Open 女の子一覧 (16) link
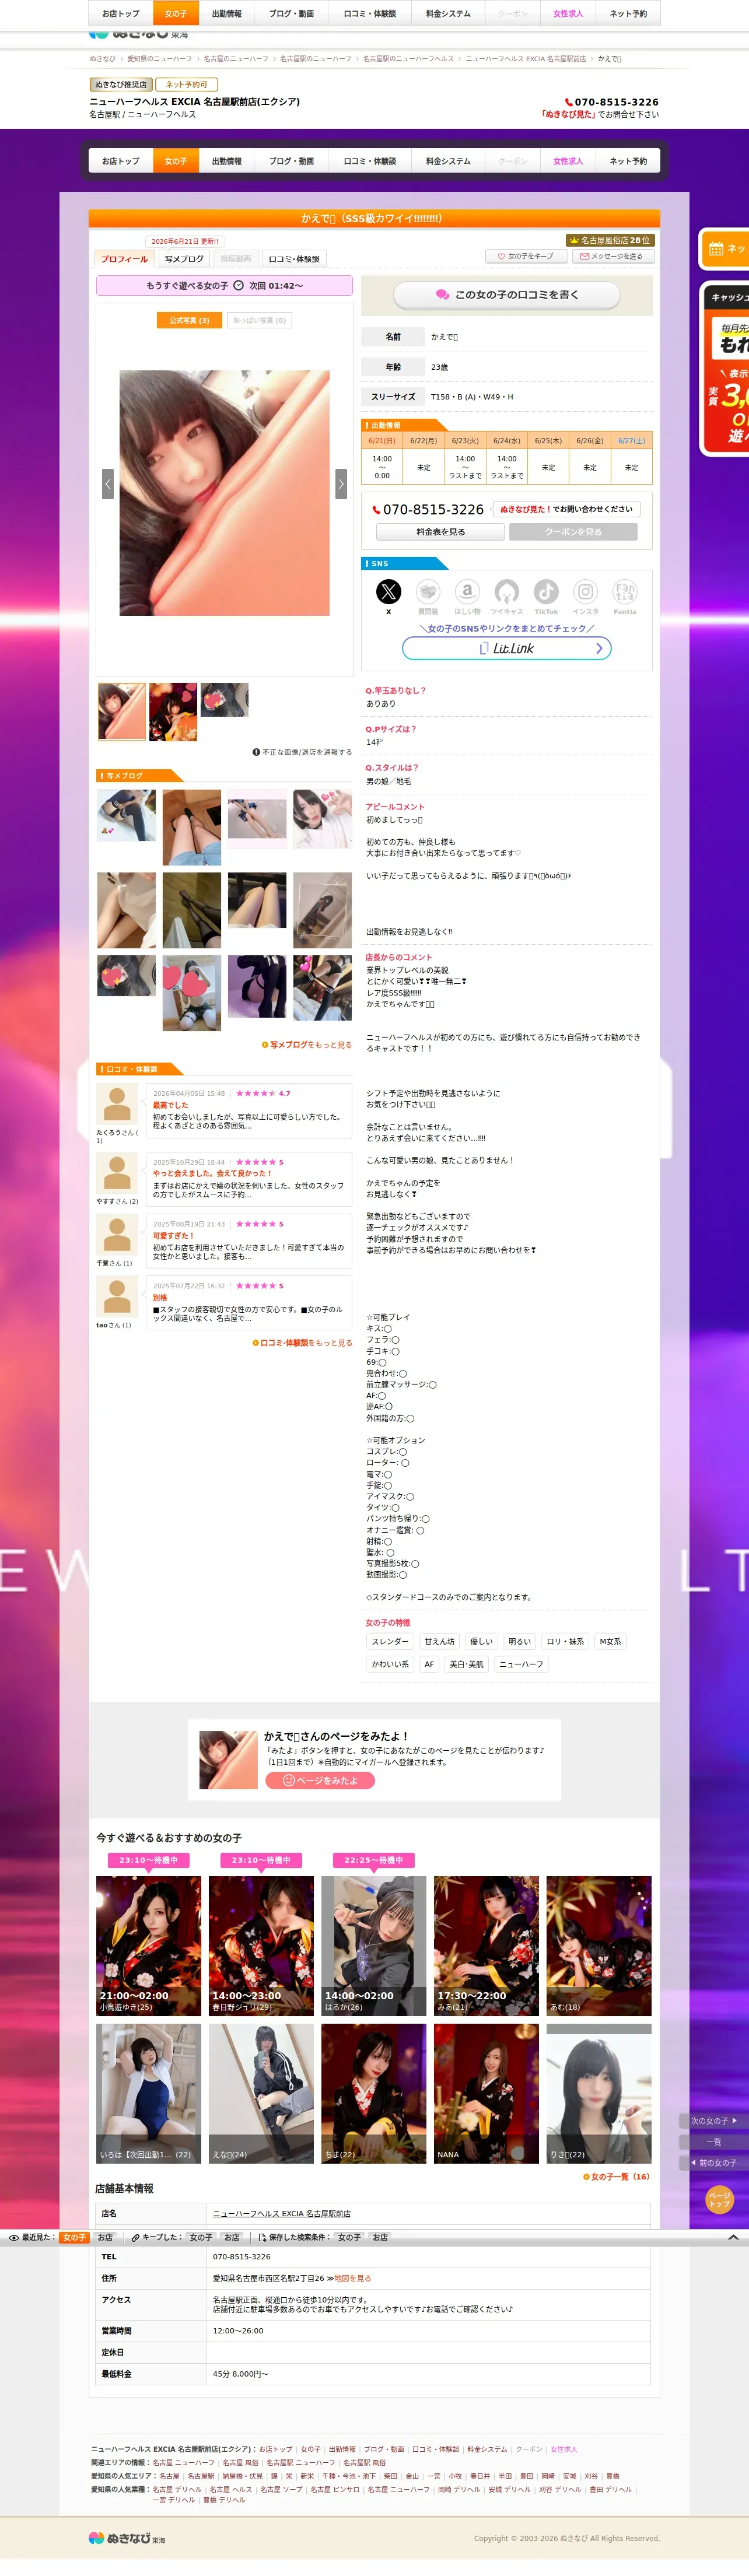This screenshot has height=2576, width=749. 616,2177
